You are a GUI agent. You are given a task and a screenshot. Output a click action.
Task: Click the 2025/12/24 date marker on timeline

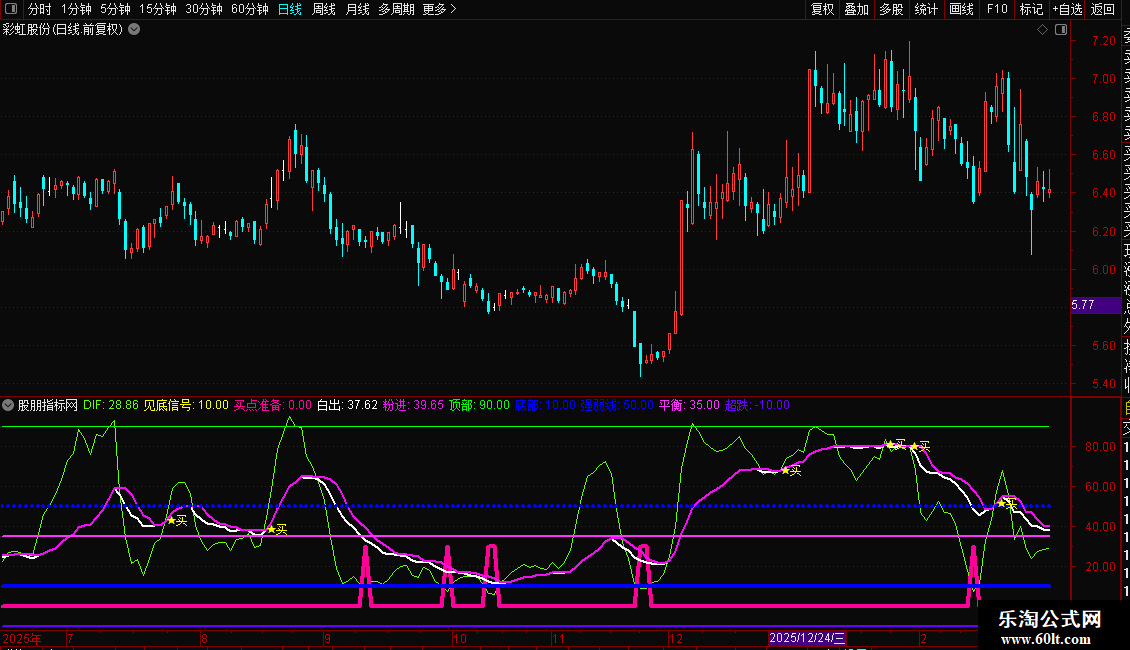808,638
